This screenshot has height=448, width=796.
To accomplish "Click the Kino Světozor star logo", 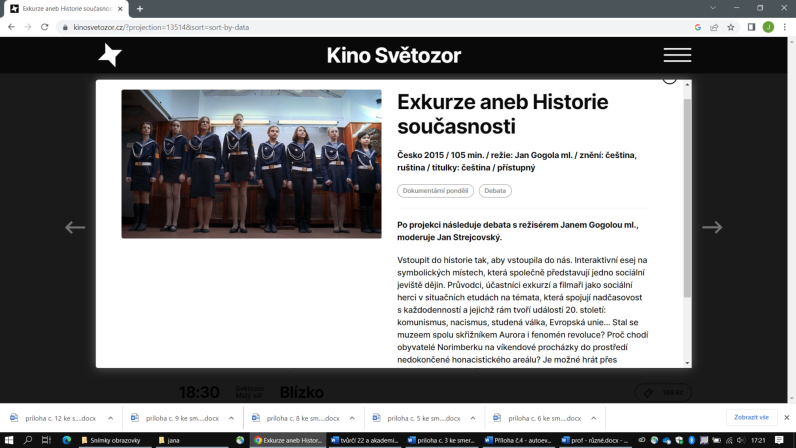I will (x=110, y=55).
